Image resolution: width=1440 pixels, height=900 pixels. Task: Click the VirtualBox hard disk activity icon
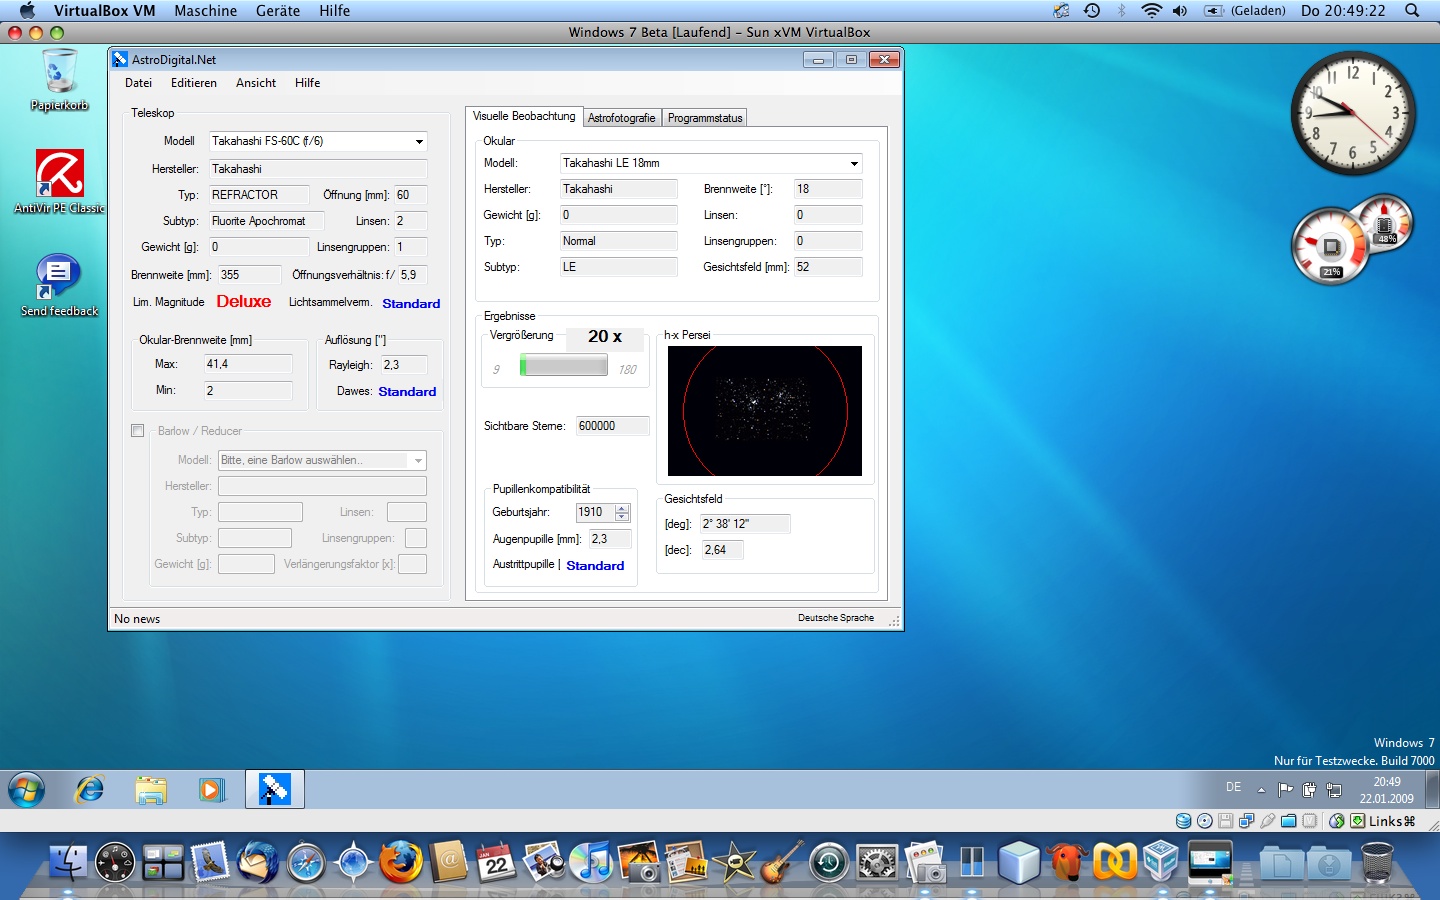pyautogui.click(x=1184, y=821)
